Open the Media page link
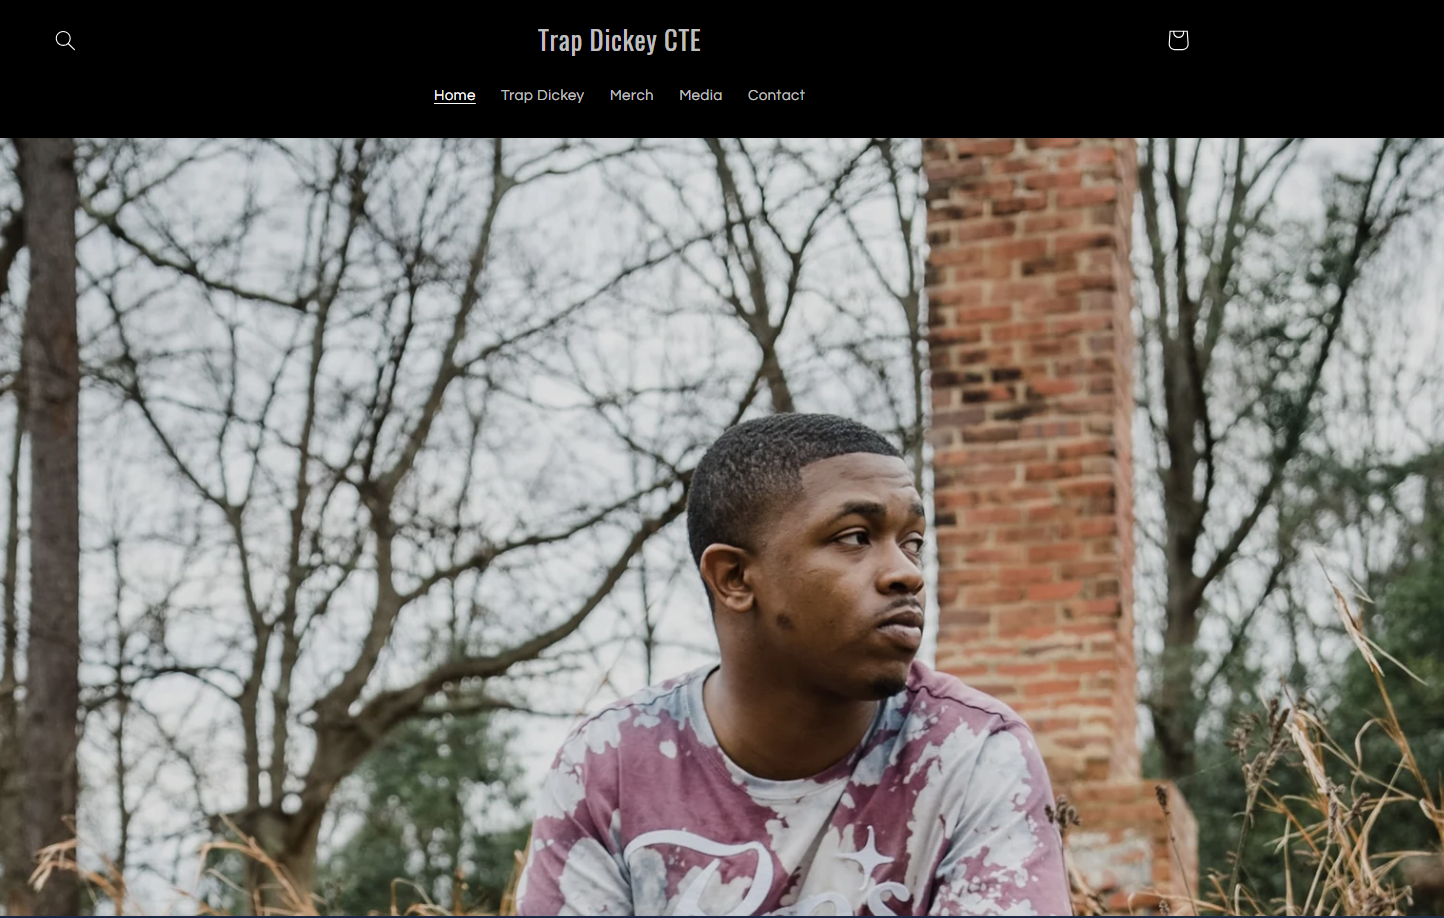 coord(700,95)
